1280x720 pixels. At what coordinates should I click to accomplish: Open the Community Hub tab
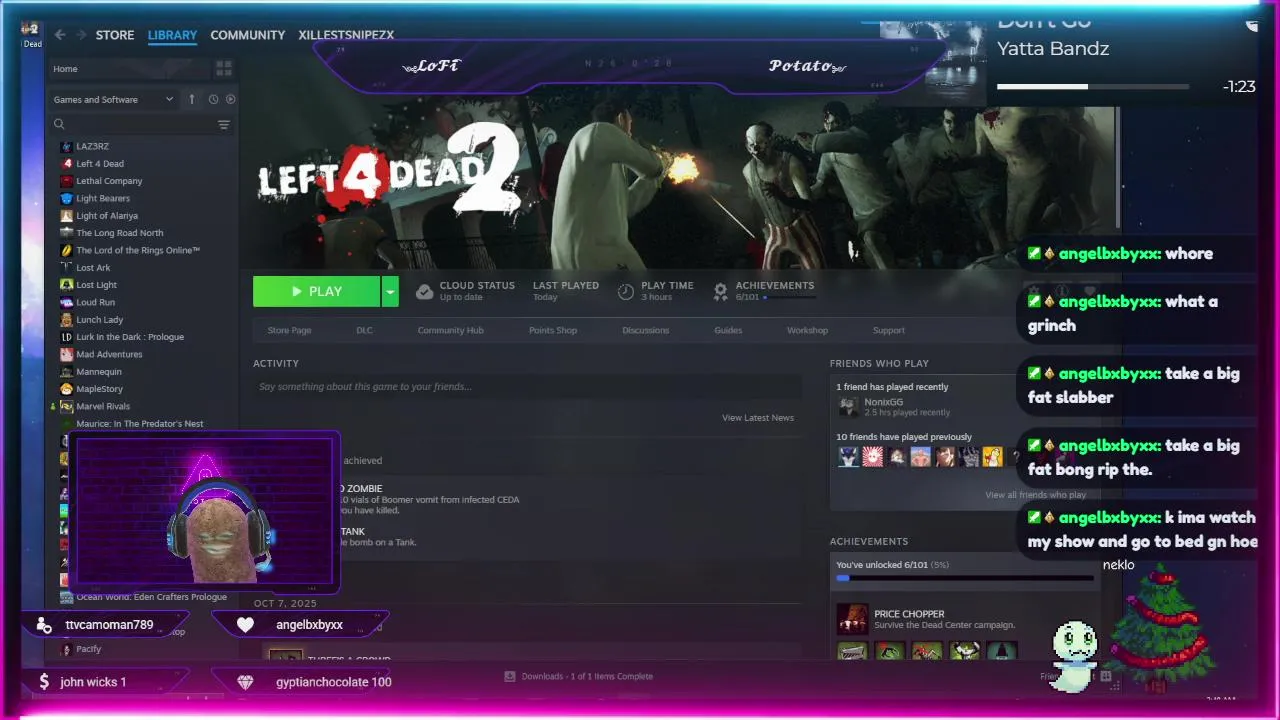[450, 330]
